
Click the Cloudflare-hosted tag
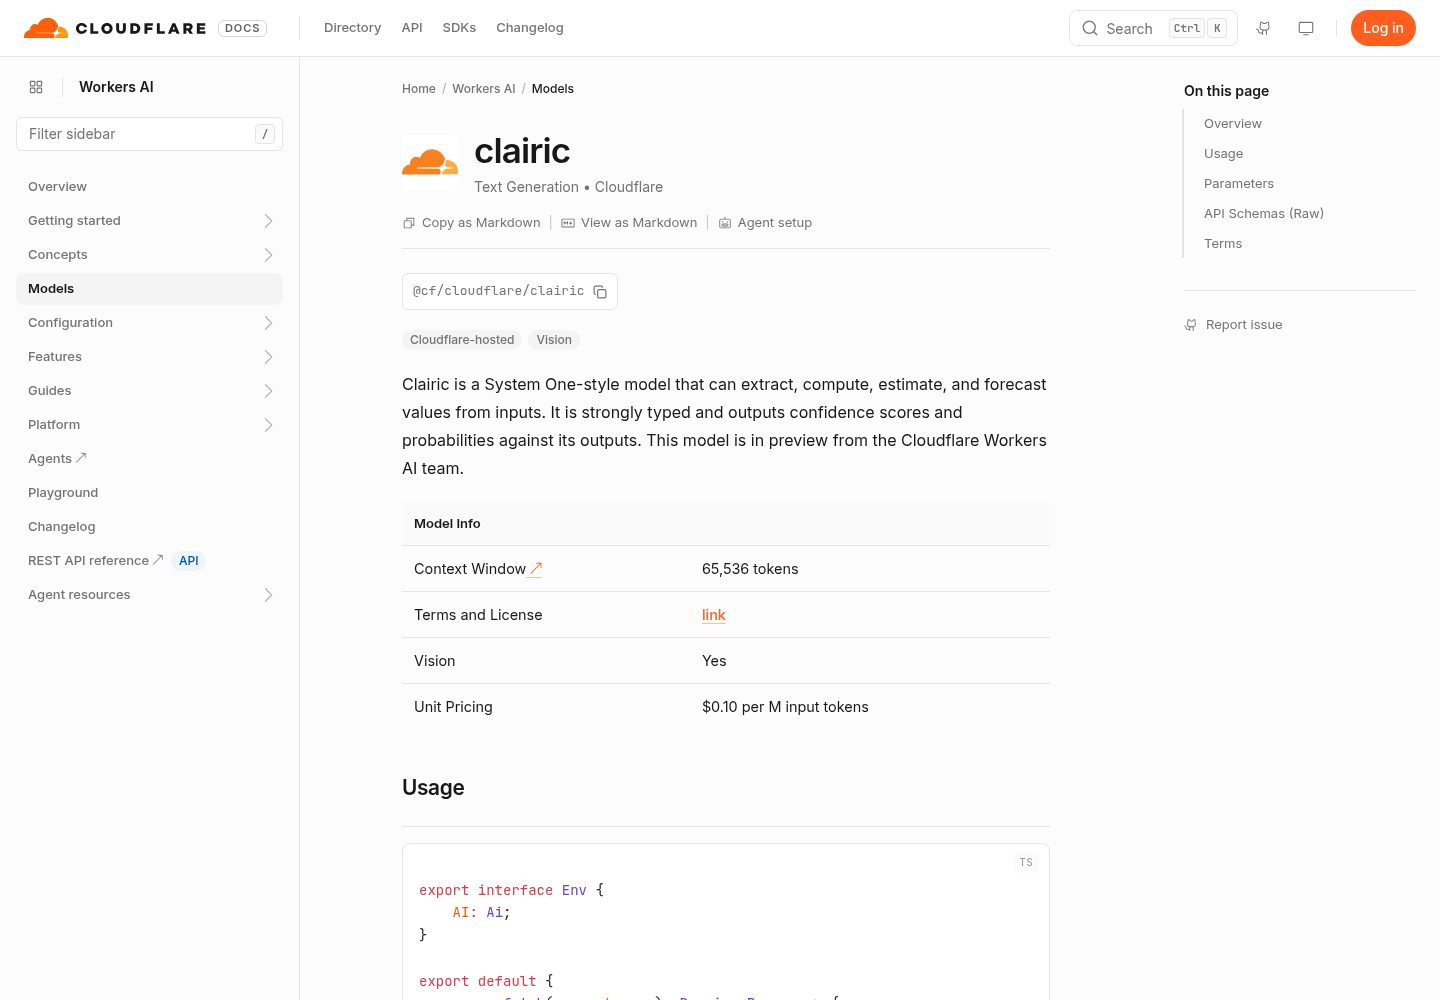462,340
